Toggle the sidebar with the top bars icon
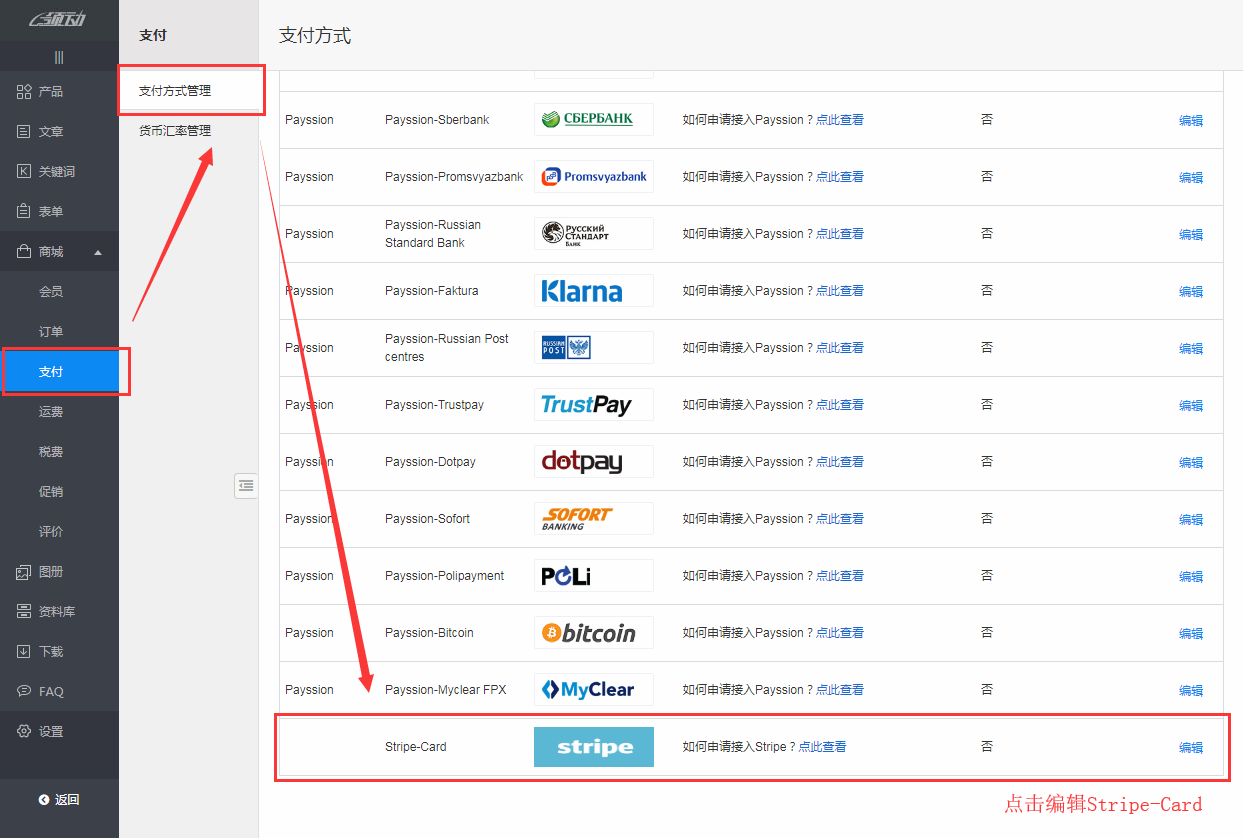 pyautogui.click(x=59, y=57)
